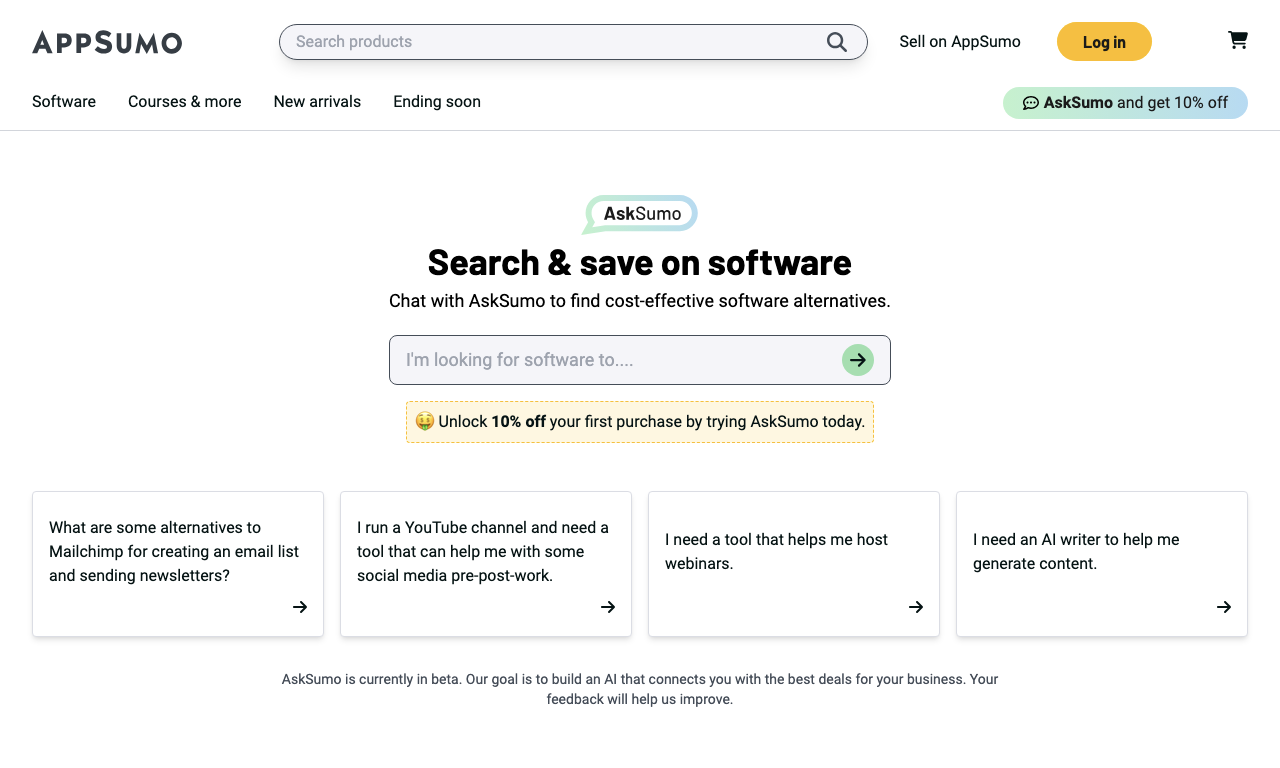Viewport: 1280px width, 768px height.
Task: Click the AskSumo speech bubble logo
Action: pyautogui.click(x=640, y=214)
